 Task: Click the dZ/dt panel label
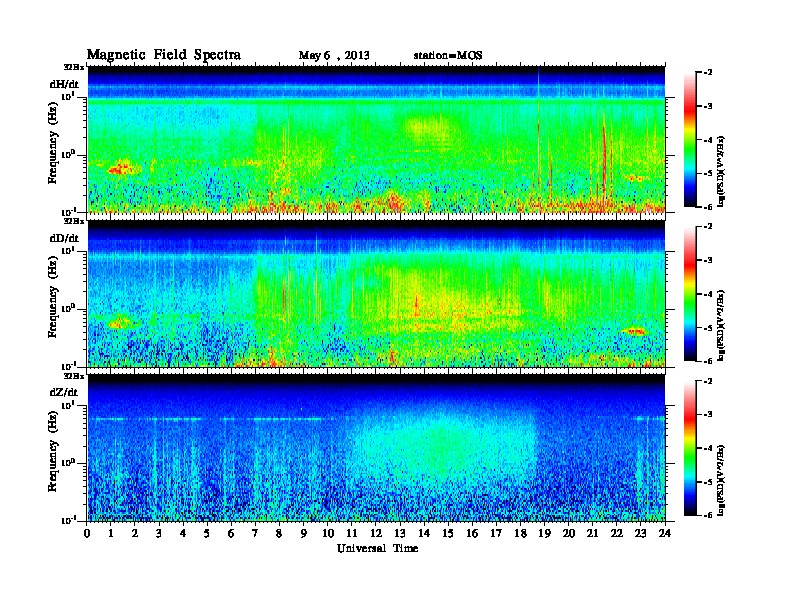coord(64,392)
